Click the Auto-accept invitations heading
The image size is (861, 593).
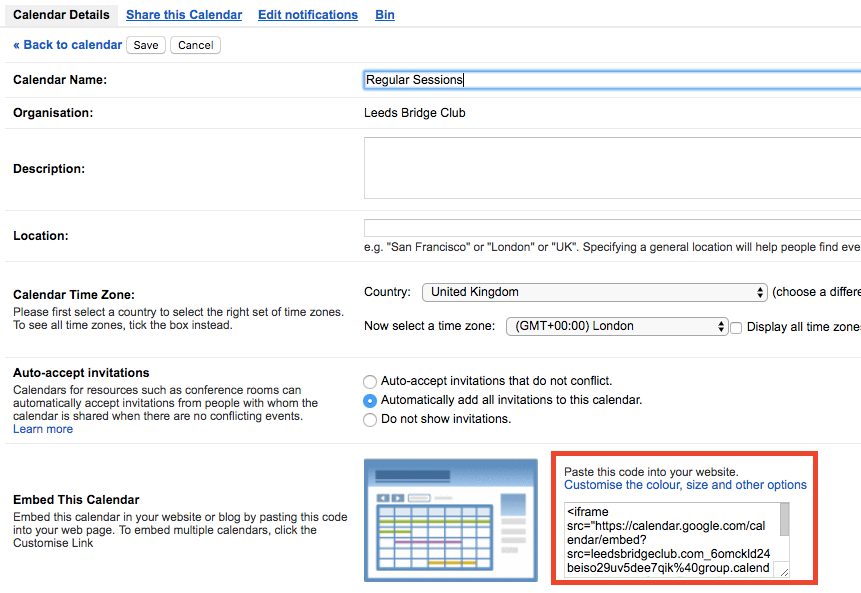[x=81, y=373]
